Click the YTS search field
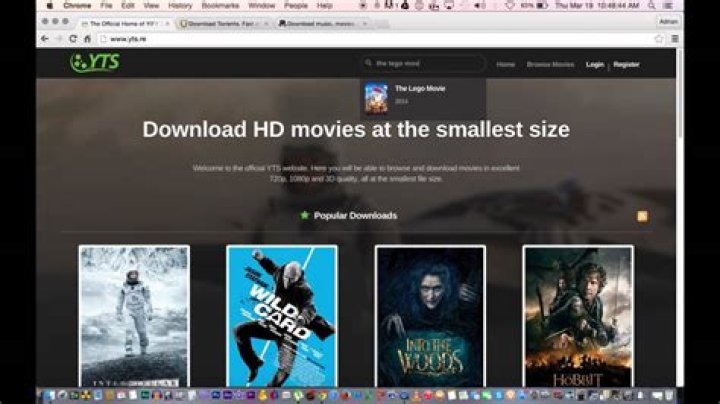Image resolution: width=720 pixels, height=404 pixels. tap(423, 63)
